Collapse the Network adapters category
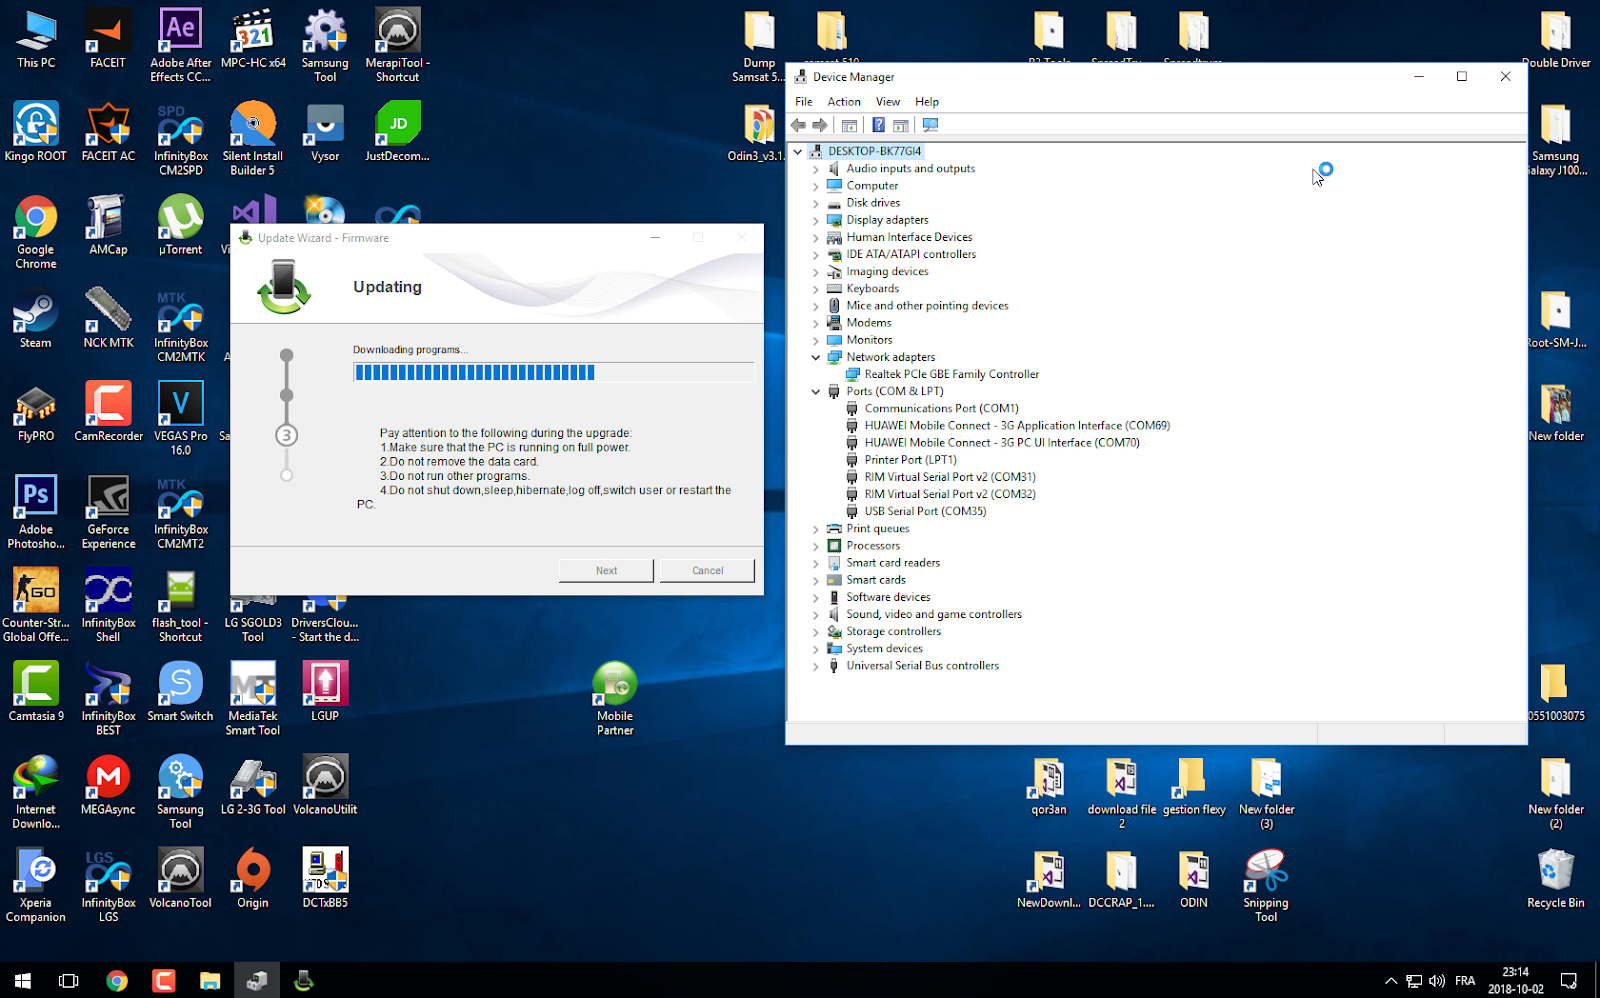1600x998 pixels. [816, 357]
